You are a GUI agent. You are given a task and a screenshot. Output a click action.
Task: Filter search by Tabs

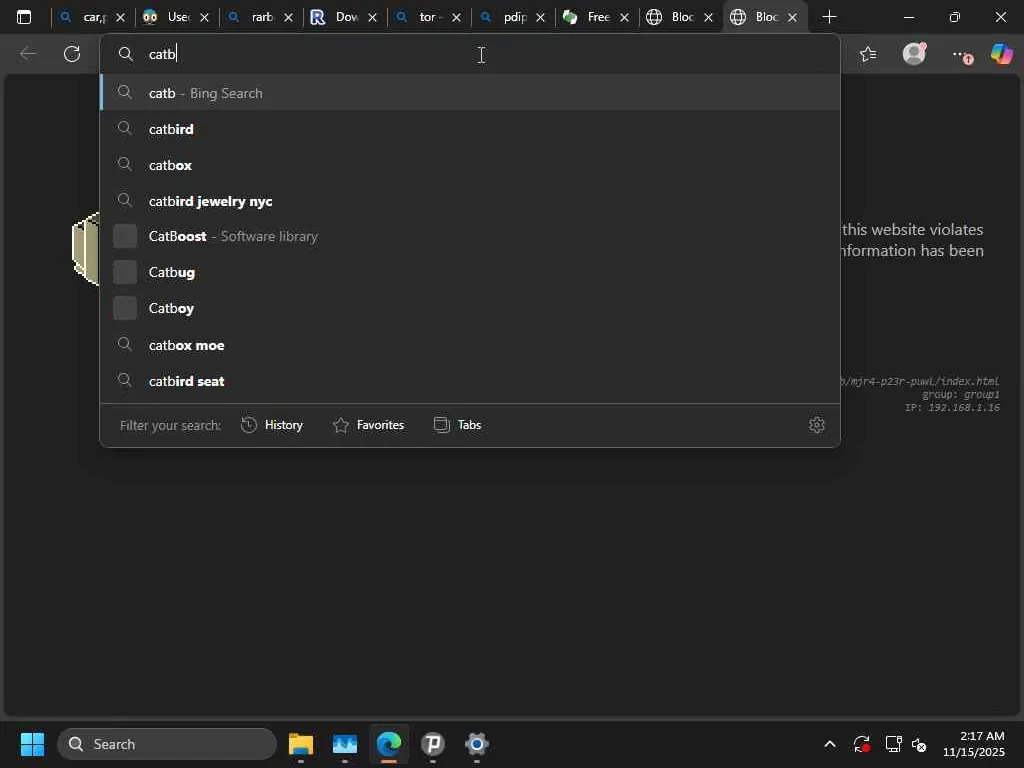tap(457, 425)
